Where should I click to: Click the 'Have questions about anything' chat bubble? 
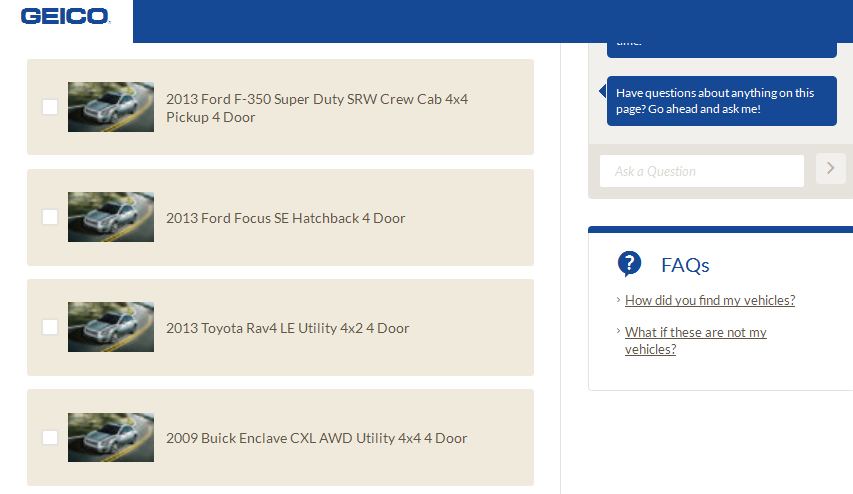coord(720,100)
